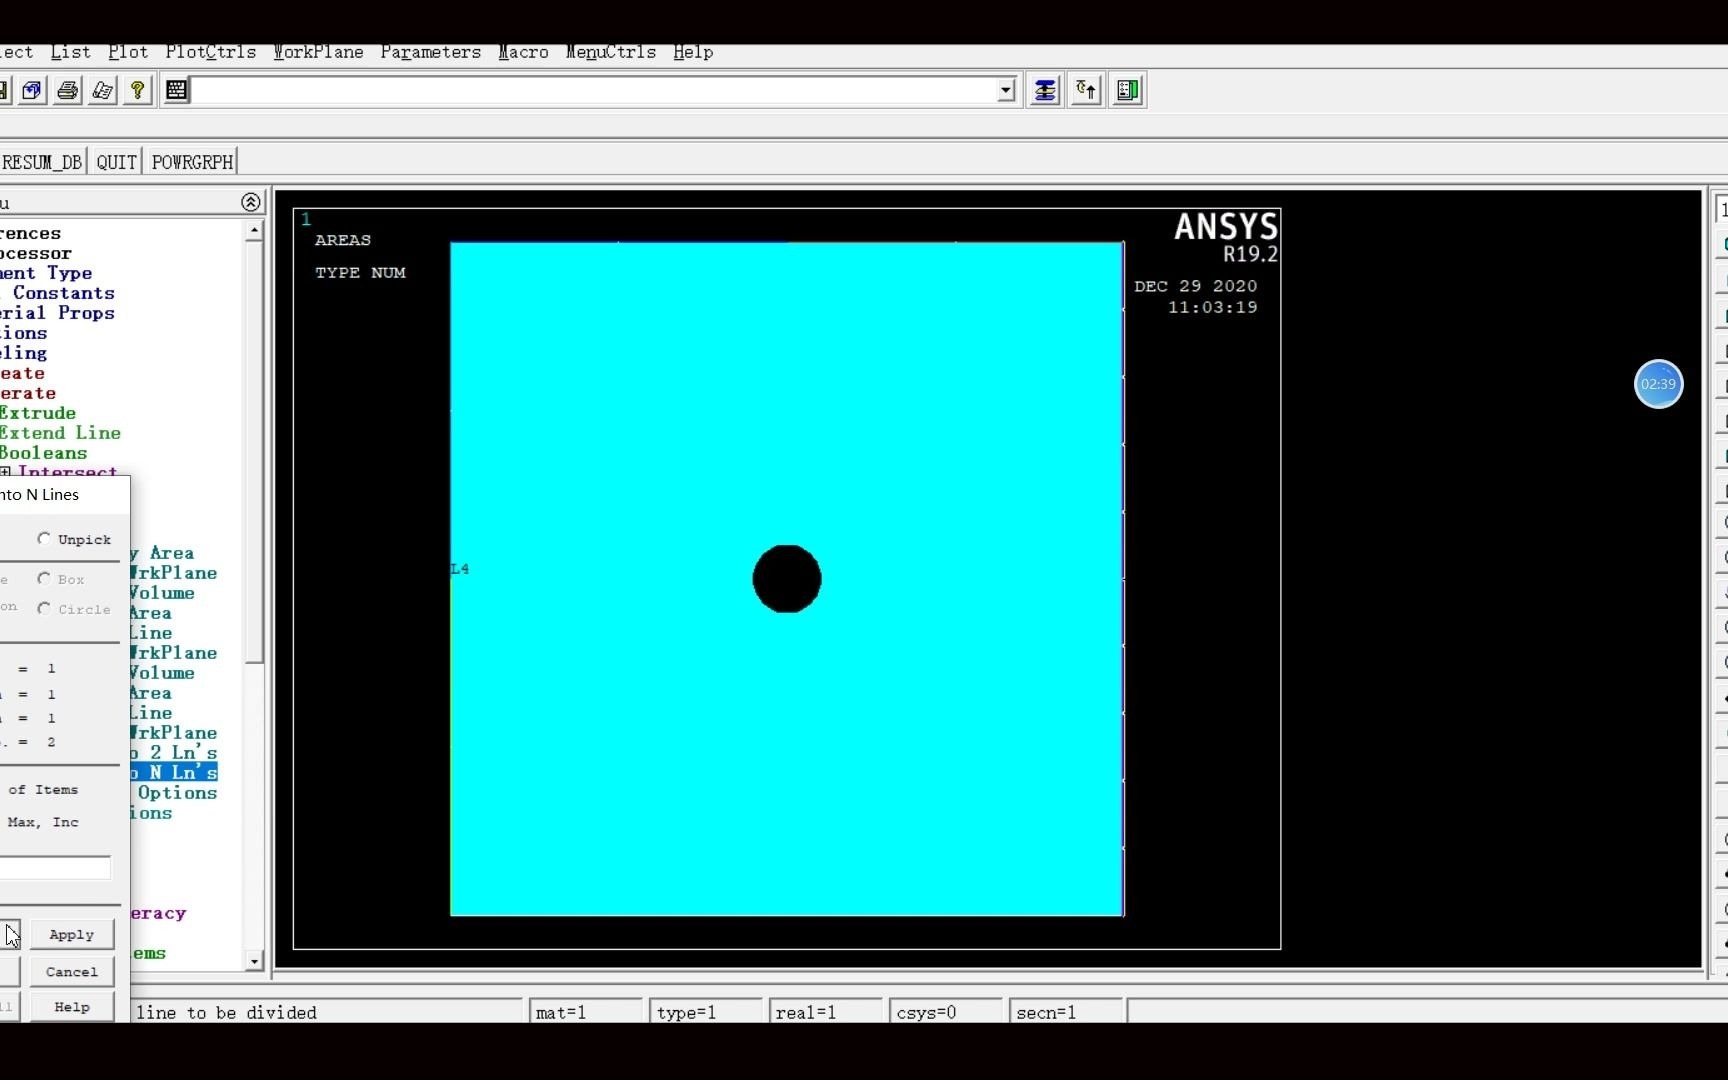The width and height of the screenshot is (1728, 1080).
Task: Open the WorkPlane menu
Action: [x=317, y=52]
